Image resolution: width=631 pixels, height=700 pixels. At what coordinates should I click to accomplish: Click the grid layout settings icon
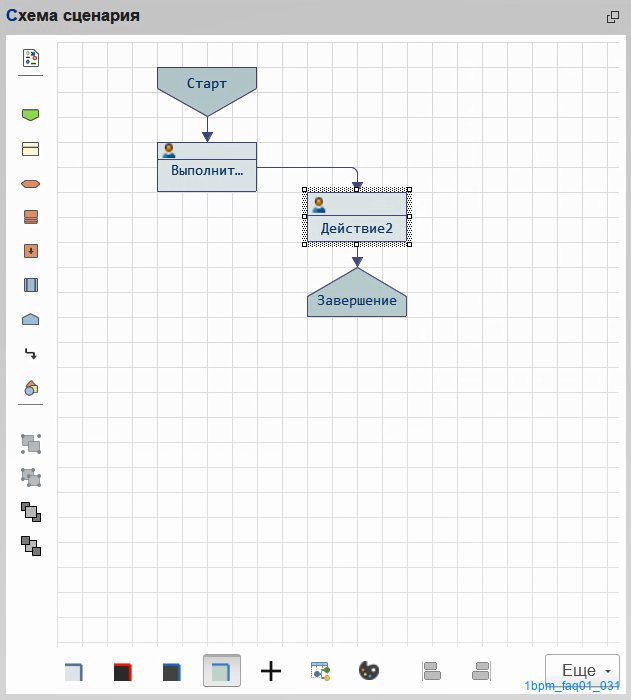(x=320, y=671)
